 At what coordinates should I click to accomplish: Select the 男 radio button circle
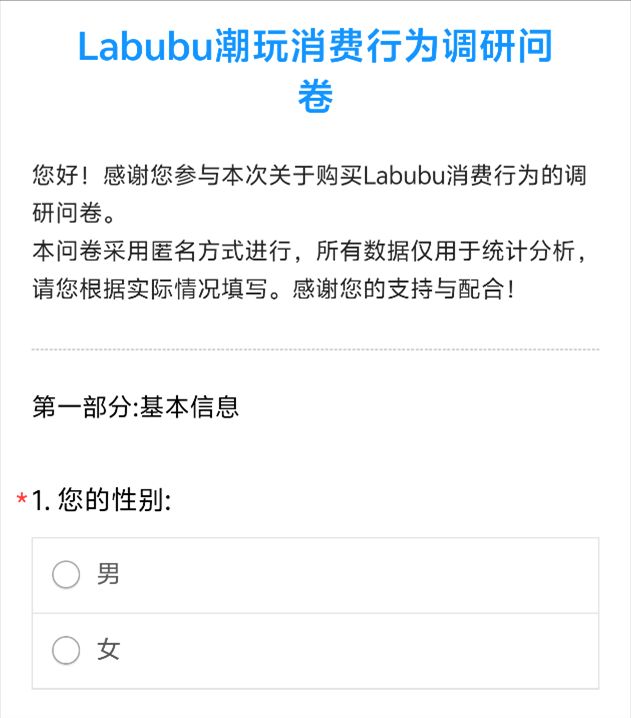pyautogui.click(x=66, y=575)
